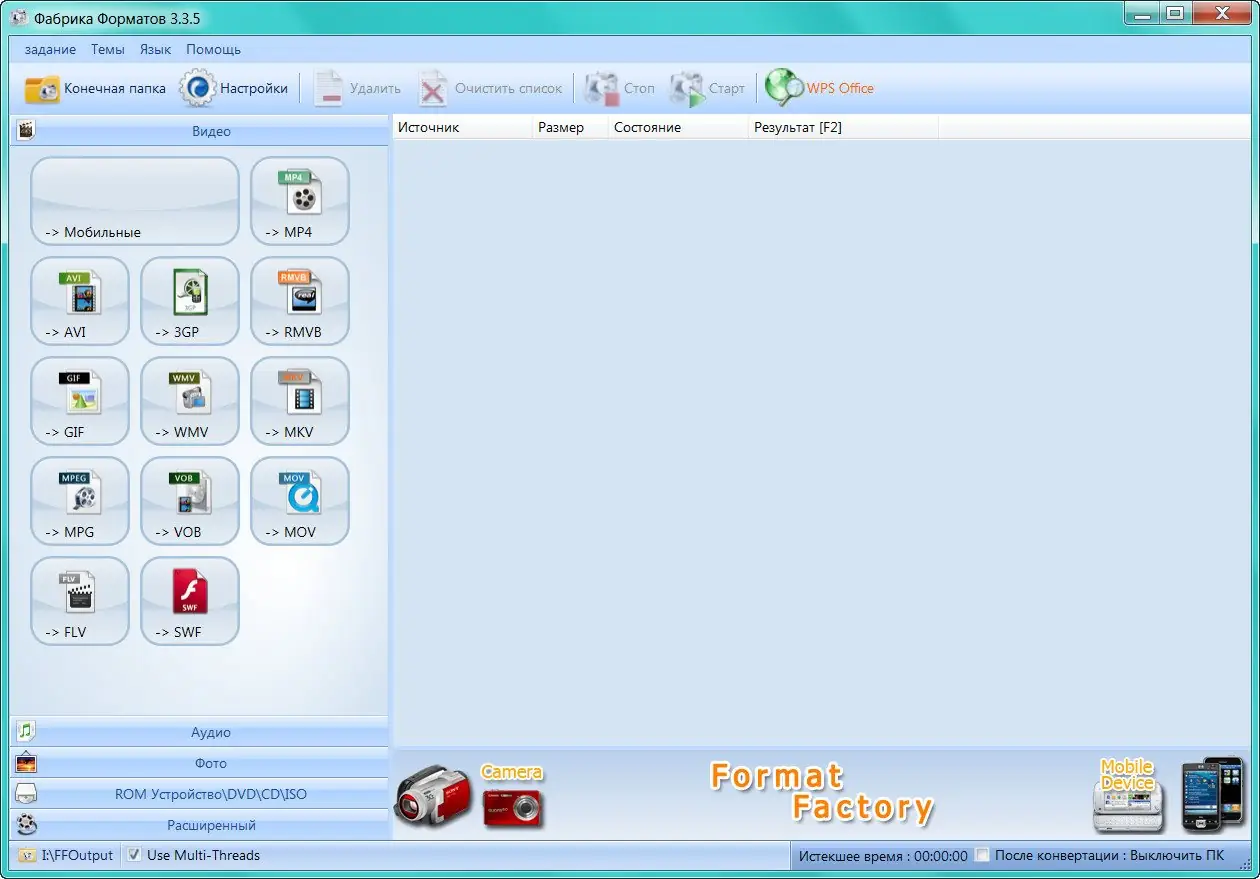Screen dimensions: 1260x879
Task: Open the Темы menu
Action: coord(108,49)
